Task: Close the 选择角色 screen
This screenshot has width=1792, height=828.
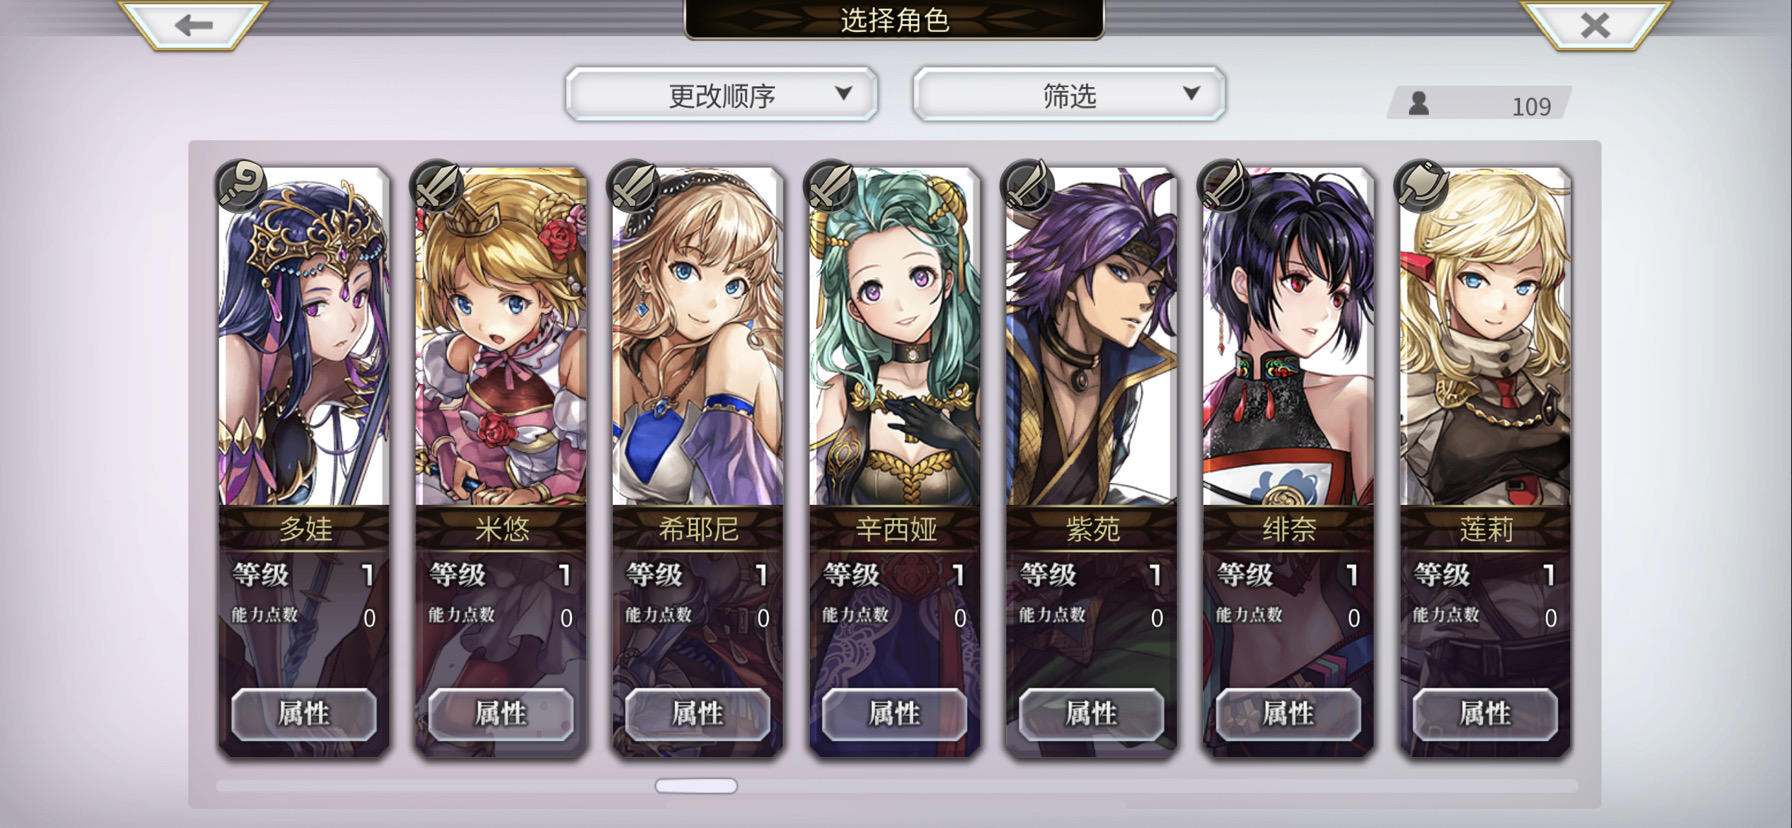Action: (x=1595, y=25)
